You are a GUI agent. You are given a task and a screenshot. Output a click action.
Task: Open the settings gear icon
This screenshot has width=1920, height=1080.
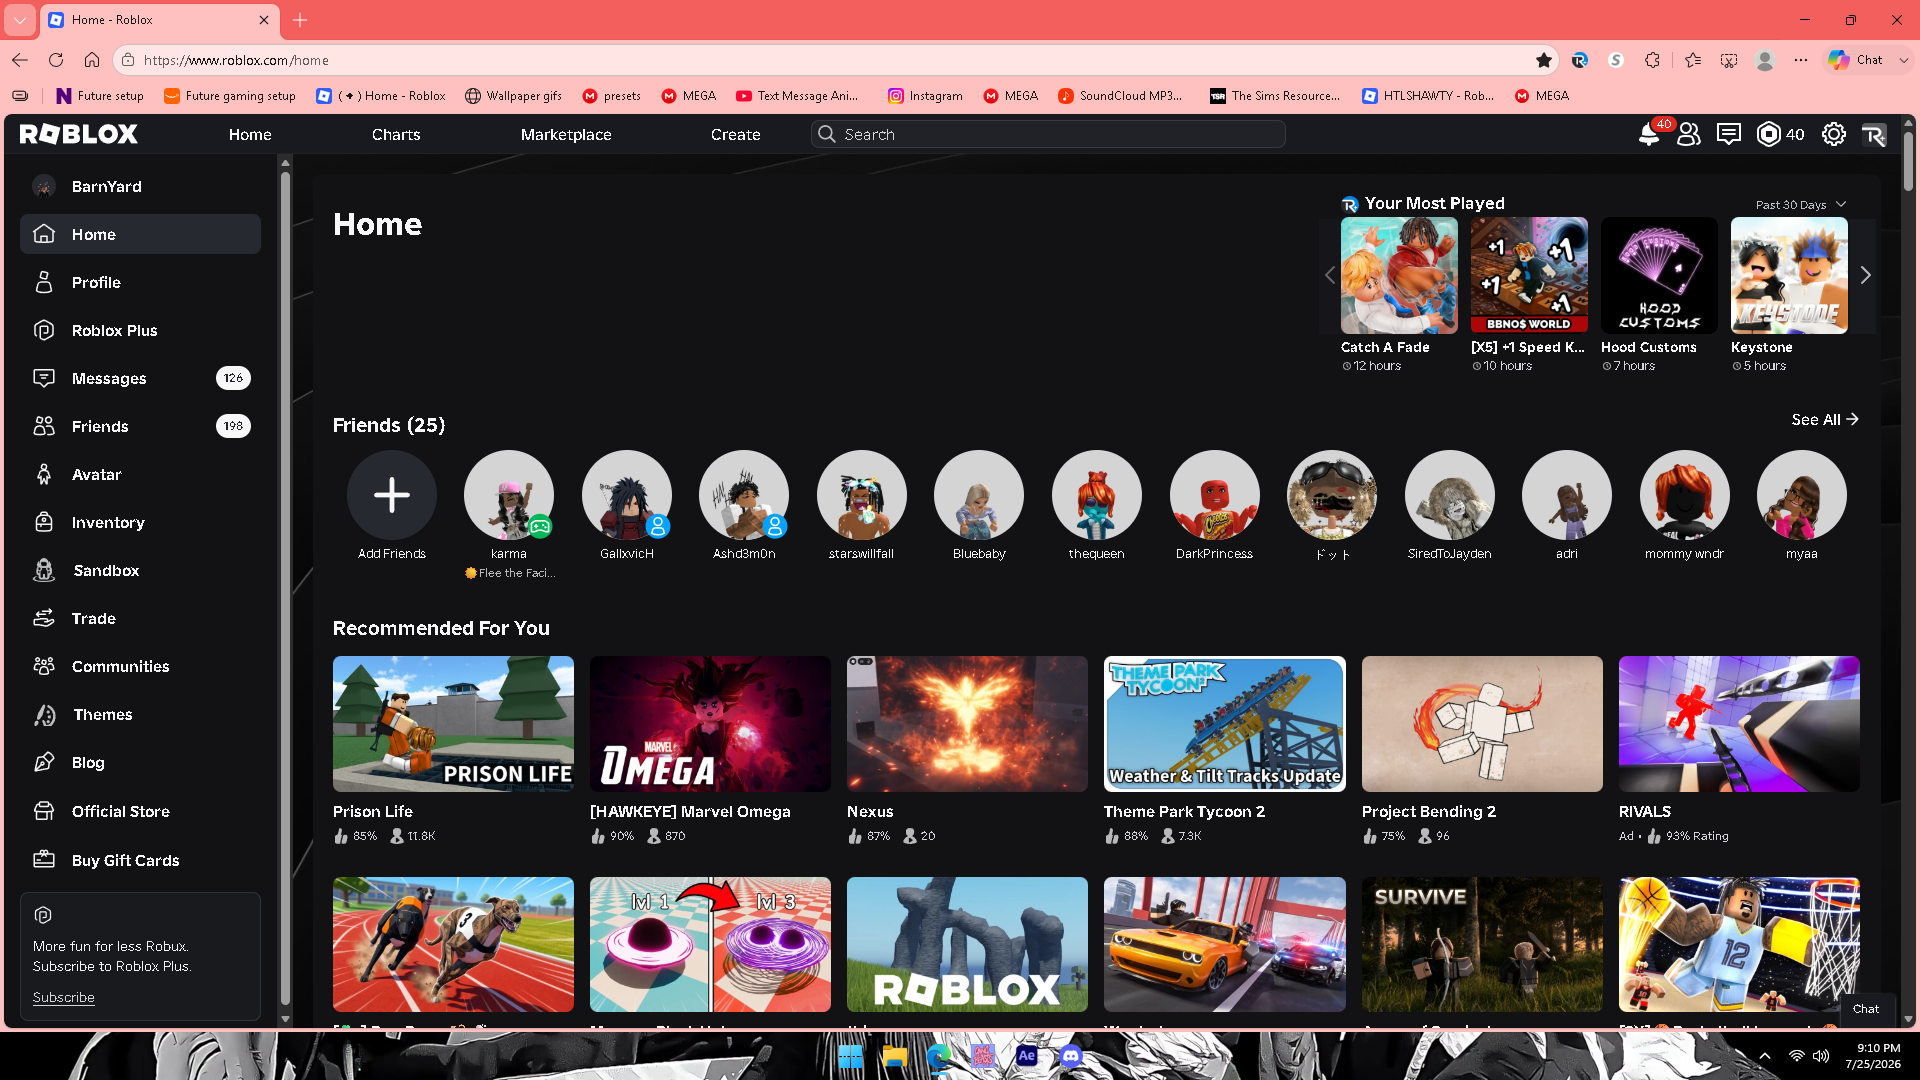pyautogui.click(x=1834, y=134)
